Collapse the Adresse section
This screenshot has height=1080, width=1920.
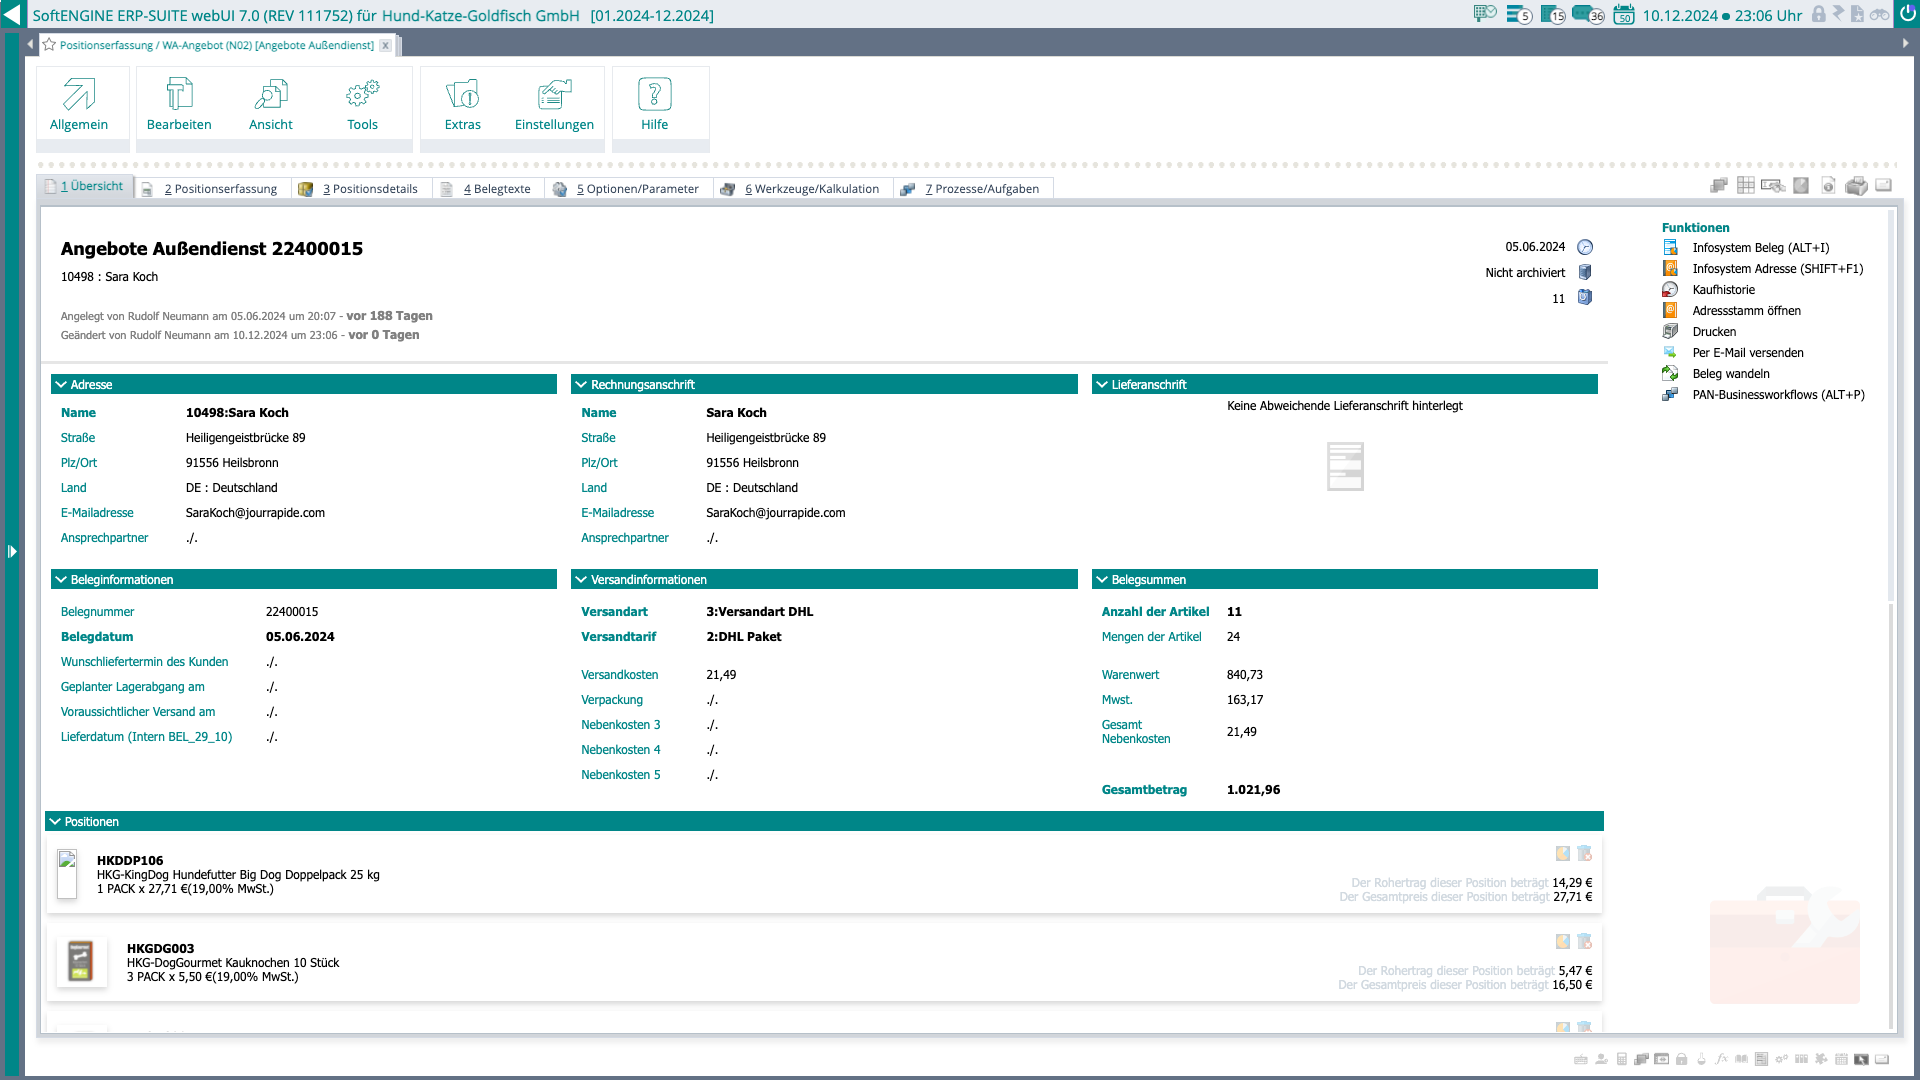[61, 384]
